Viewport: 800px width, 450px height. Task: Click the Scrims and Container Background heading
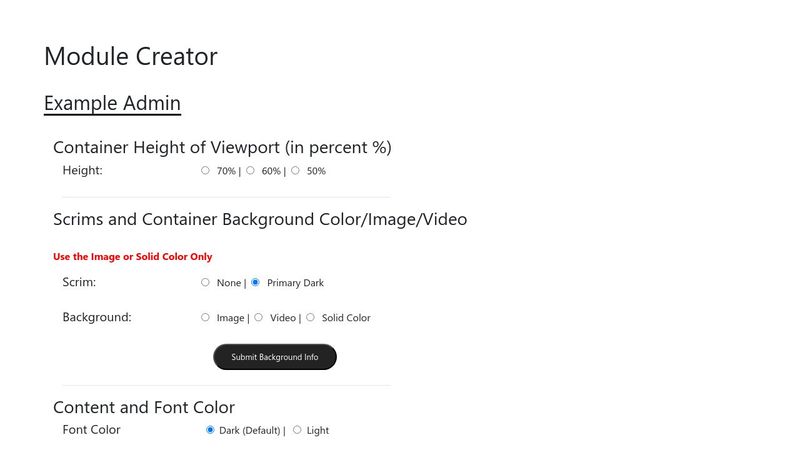[260, 219]
